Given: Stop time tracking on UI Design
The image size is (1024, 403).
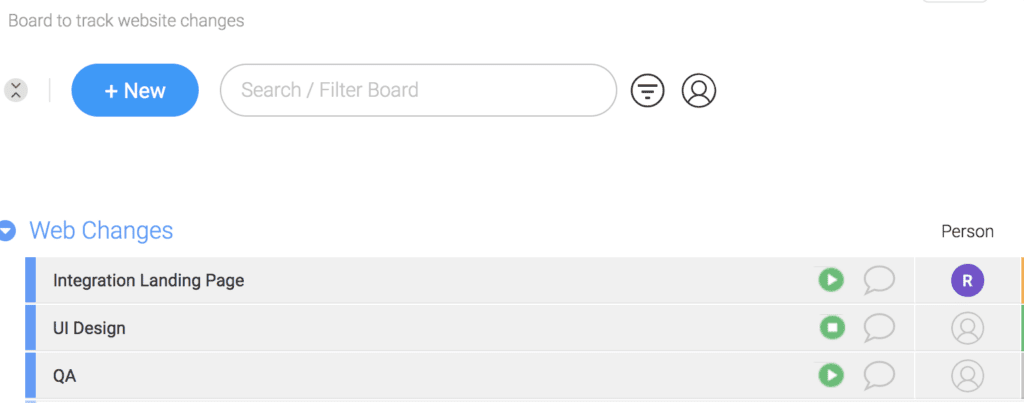Looking at the screenshot, I should pyautogui.click(x=831, y=327).
